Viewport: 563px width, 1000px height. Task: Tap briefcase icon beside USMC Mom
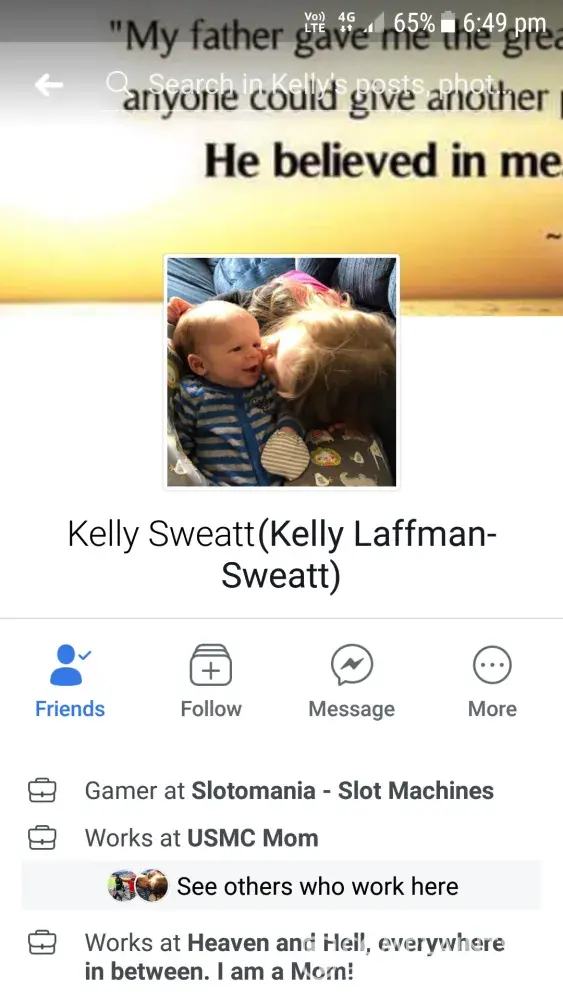(x=42, y=837)
